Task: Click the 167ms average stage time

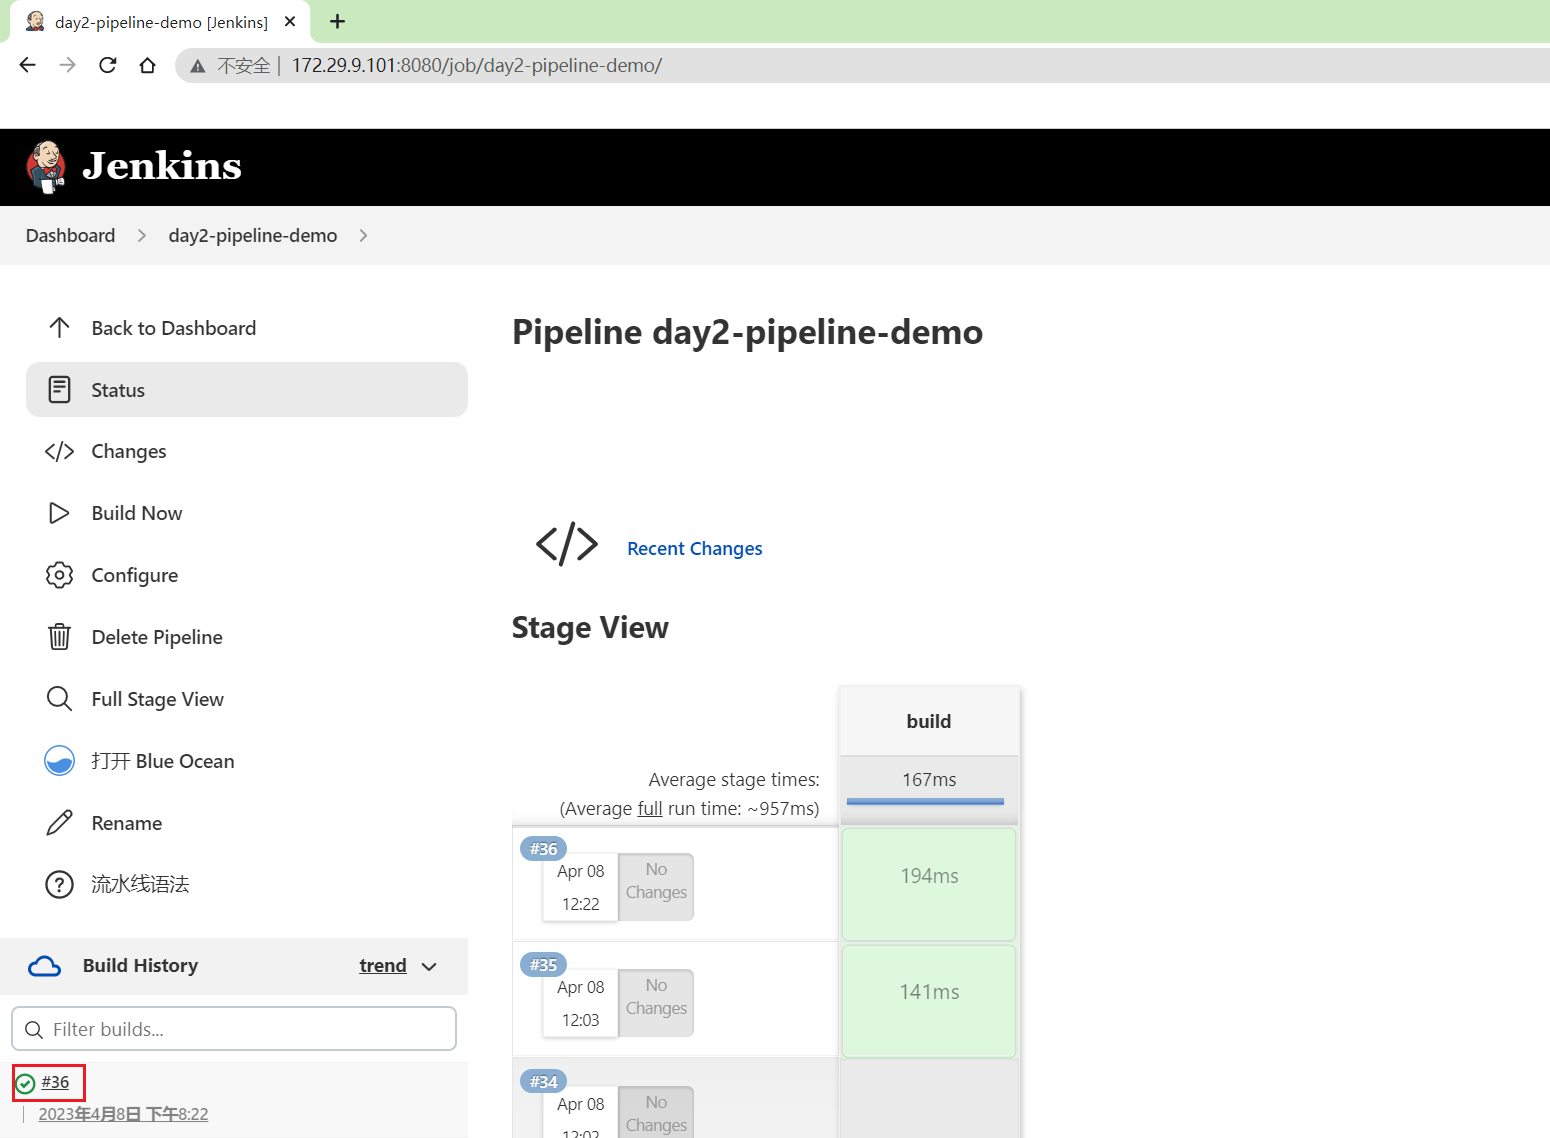Action: coord(929,779)
